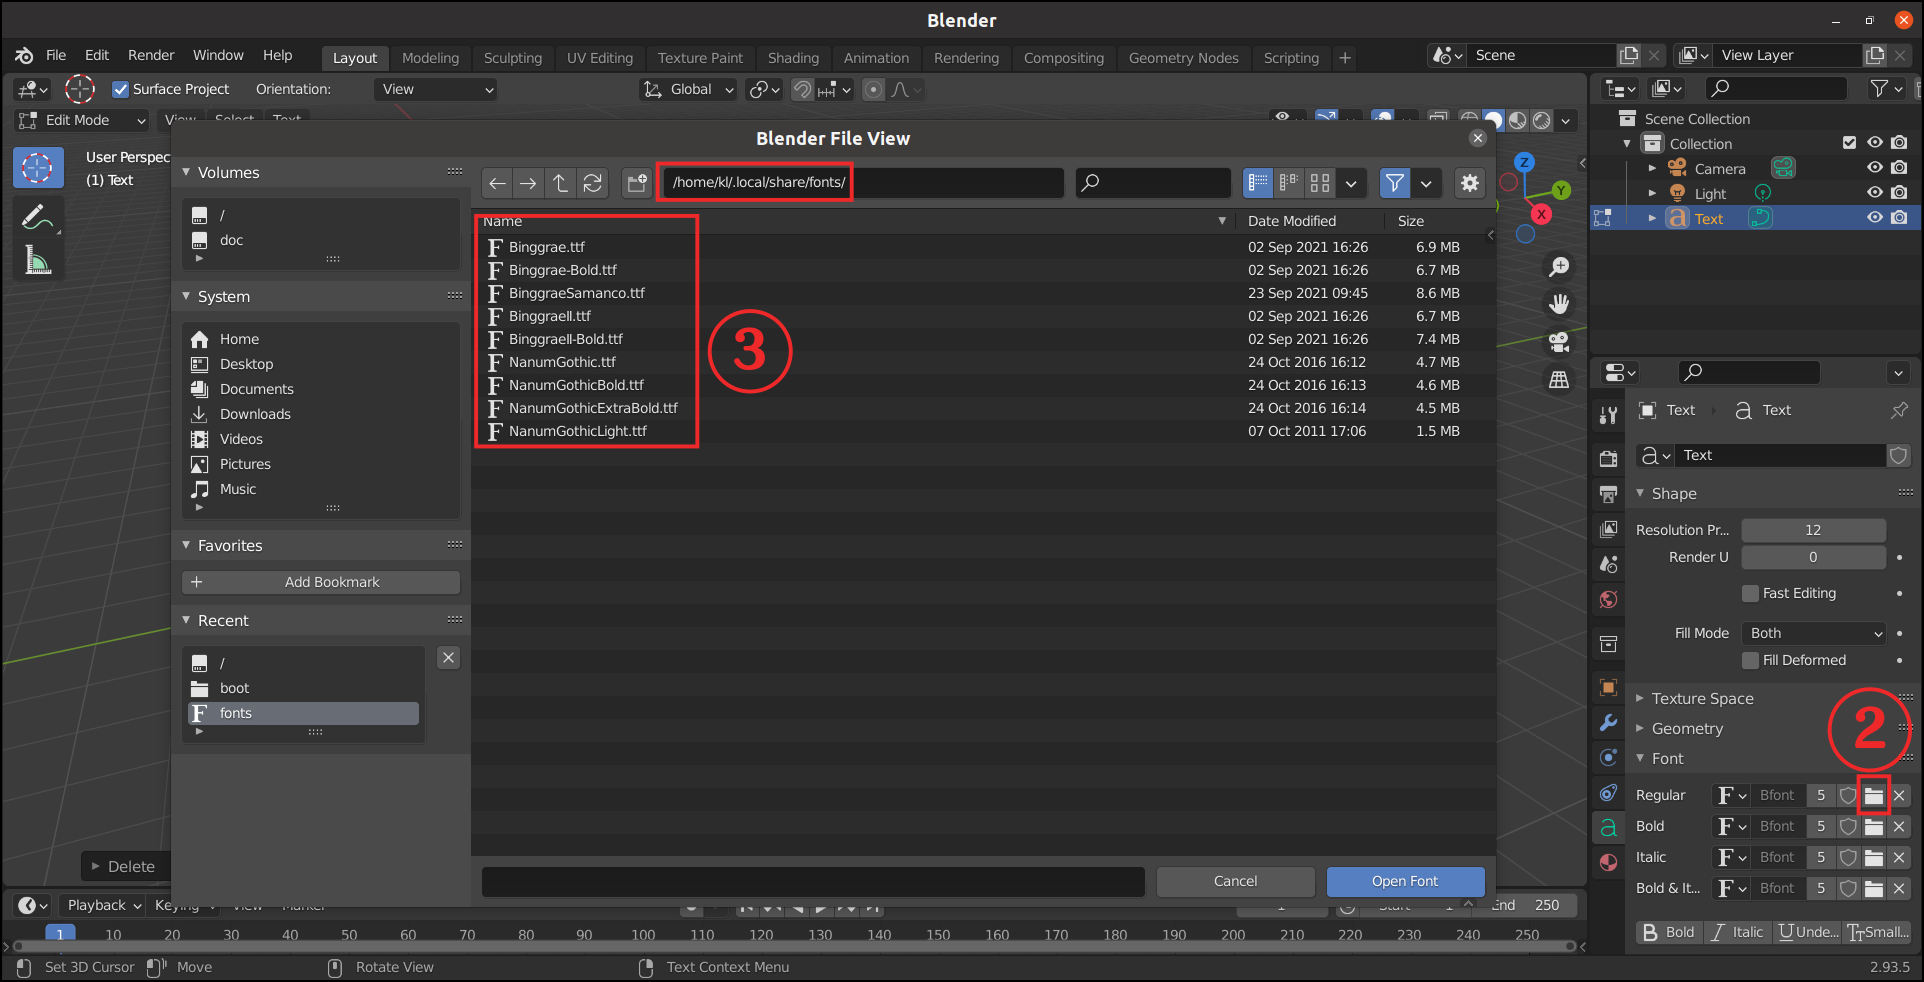Hide Light in viewport
Screen dimensions: 1924x982
(x=1875, y=194)
